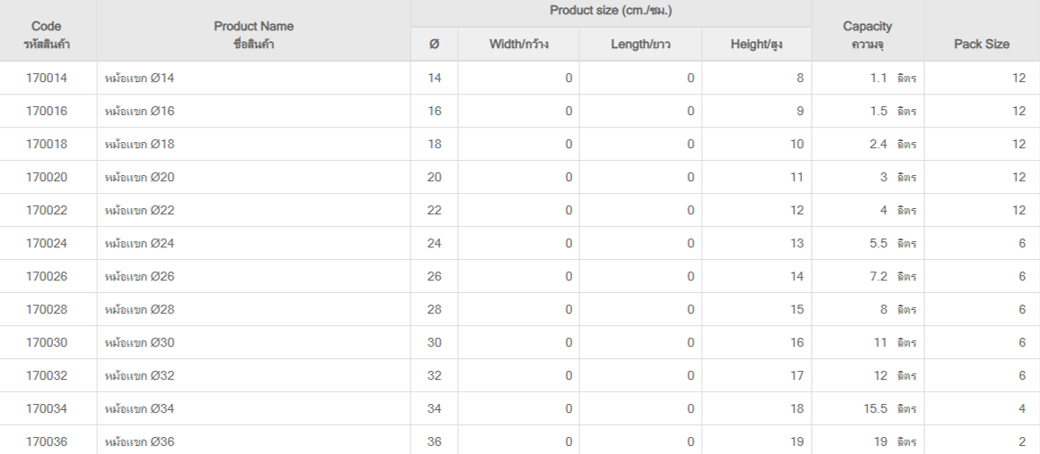Click the Height column header
The height and width of the screenshot is (454, 1040).
756,44
